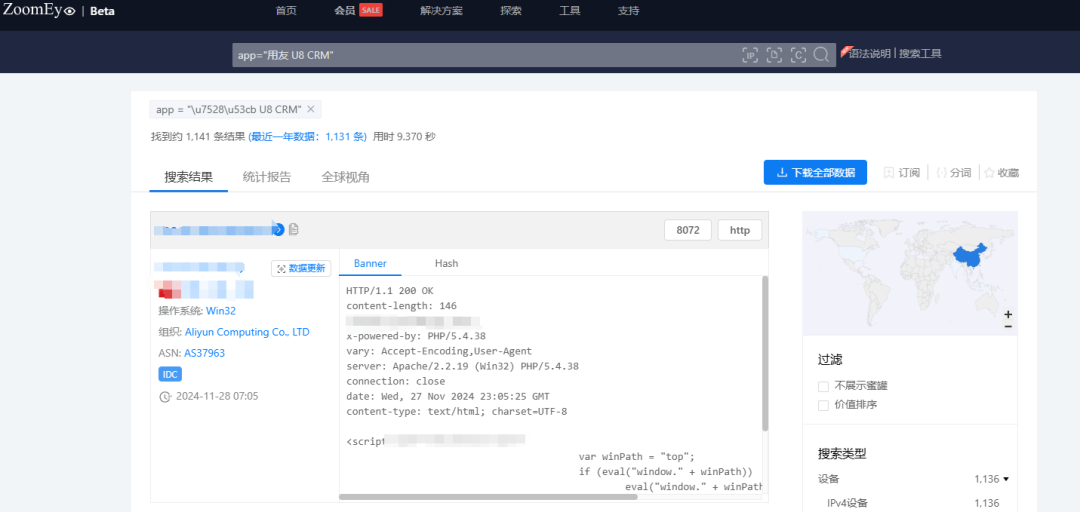1080x512 pixels.
Task: Open 搜索工具 link
Action: tap(920, 53)
